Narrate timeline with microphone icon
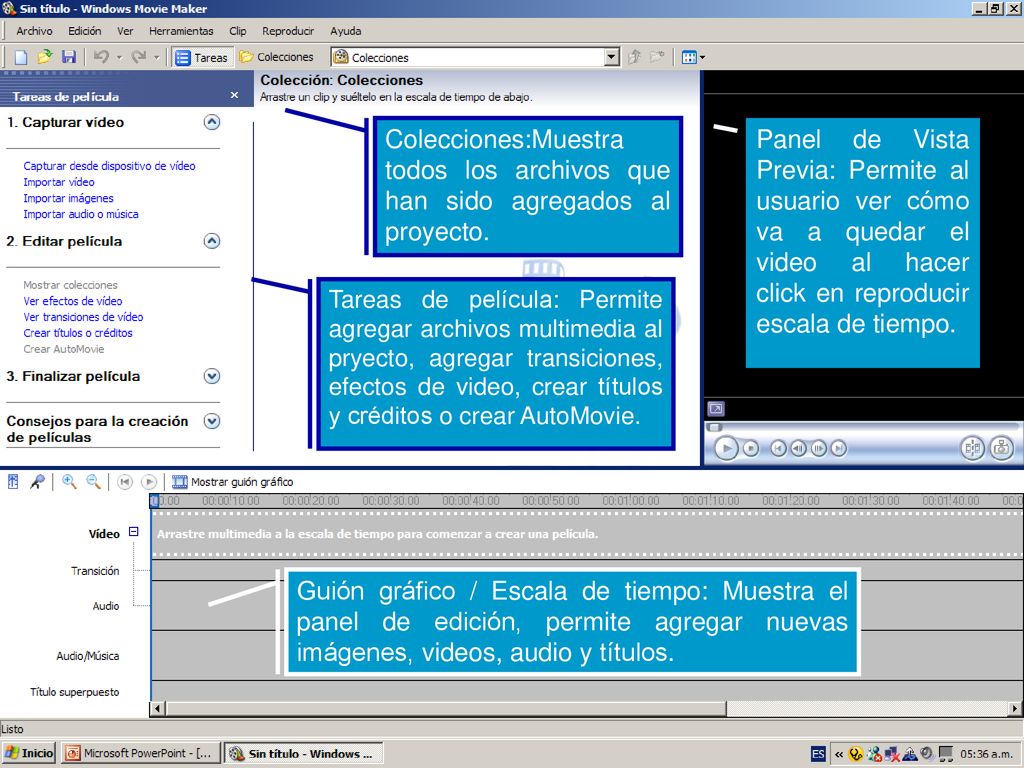This screenshot has height=768, width=1024. (x=38, y=482)
